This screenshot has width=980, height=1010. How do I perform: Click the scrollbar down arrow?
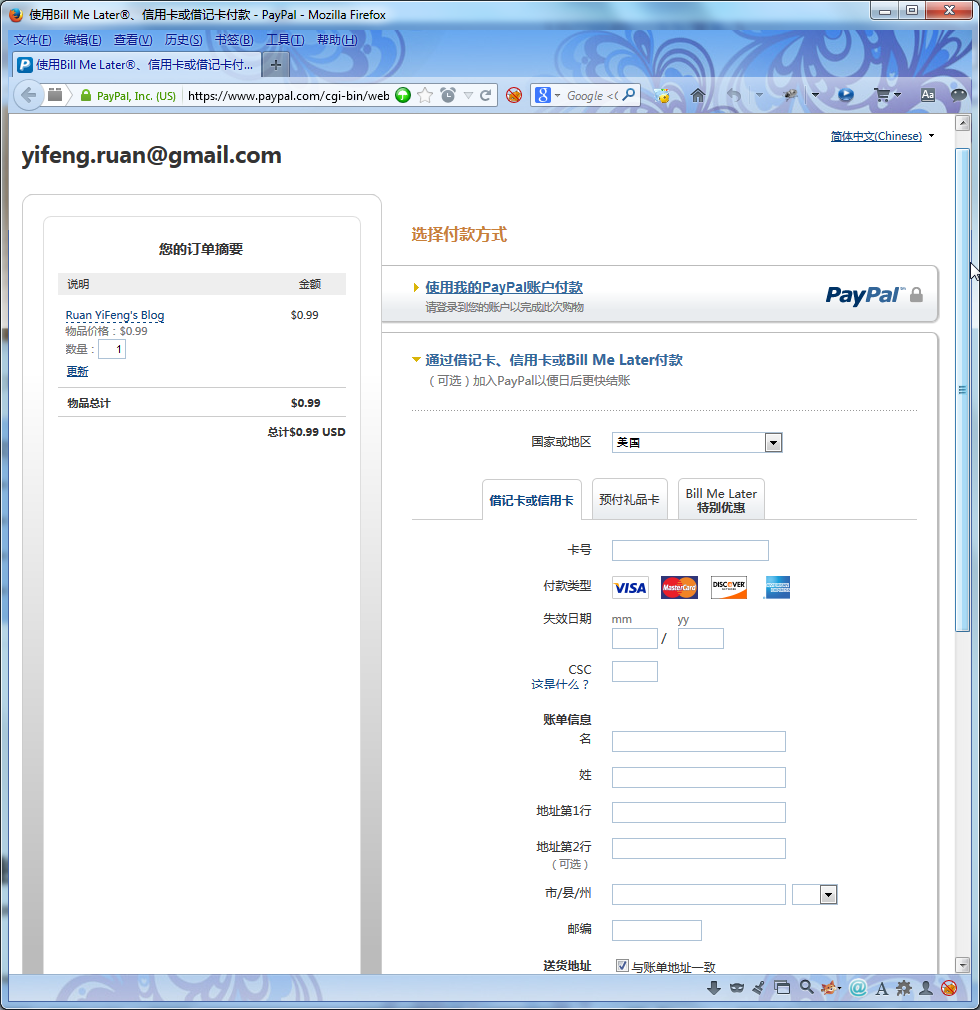click(x=963, y=965)
